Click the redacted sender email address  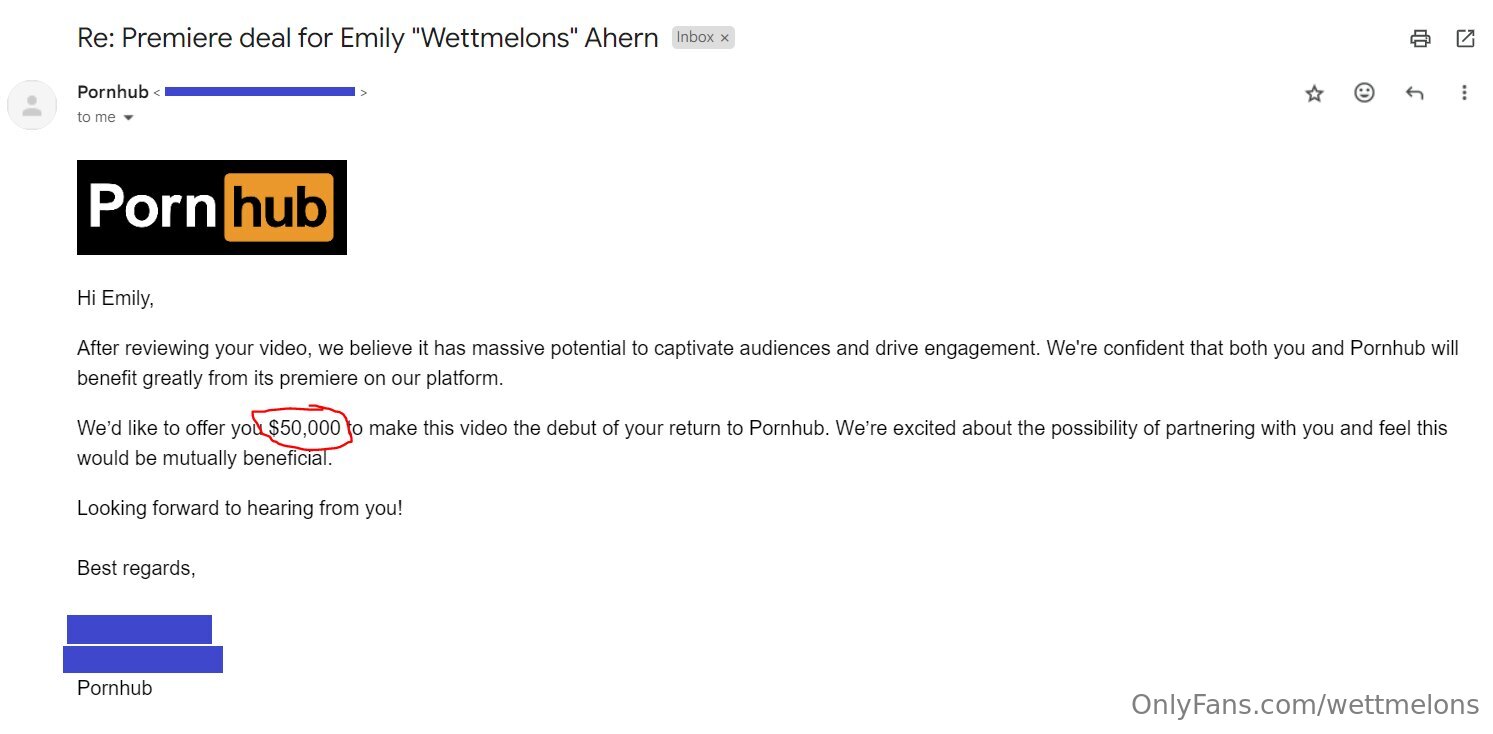[x=260, y=92]
